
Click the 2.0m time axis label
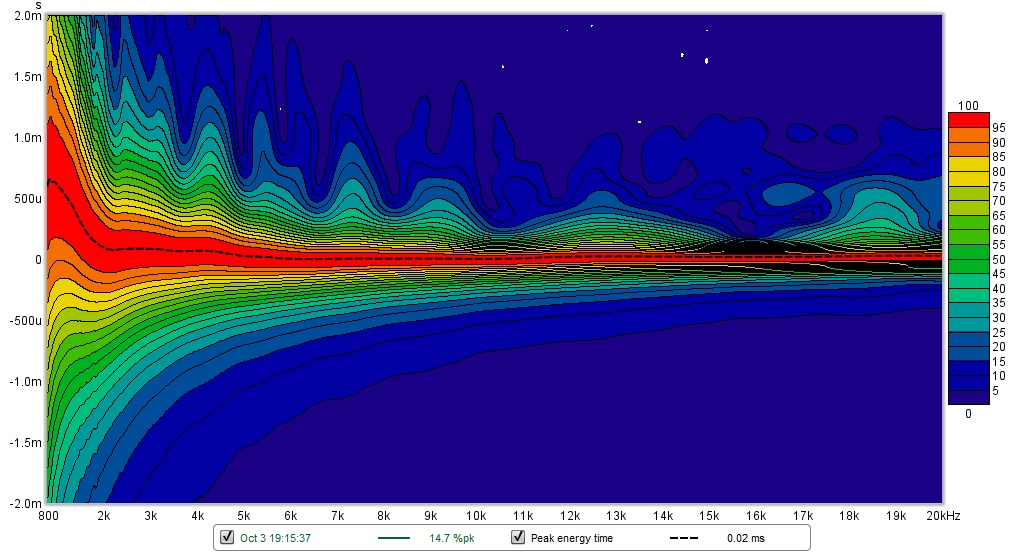tap(28, 16)
